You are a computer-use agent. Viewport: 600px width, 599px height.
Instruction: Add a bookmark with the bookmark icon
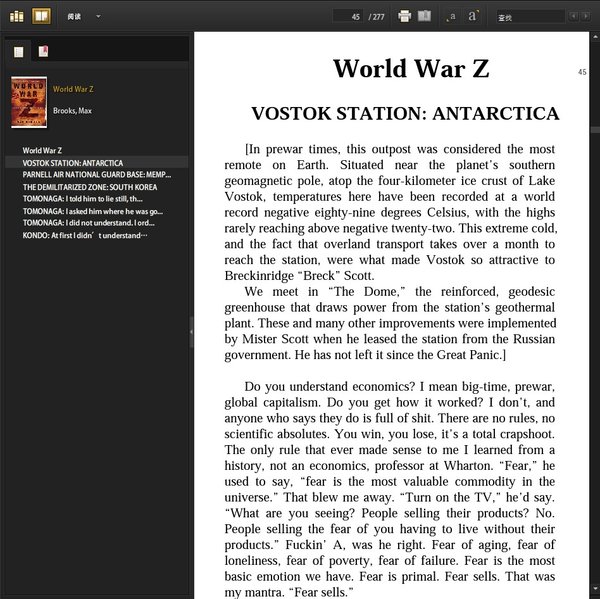coord(424,16)
